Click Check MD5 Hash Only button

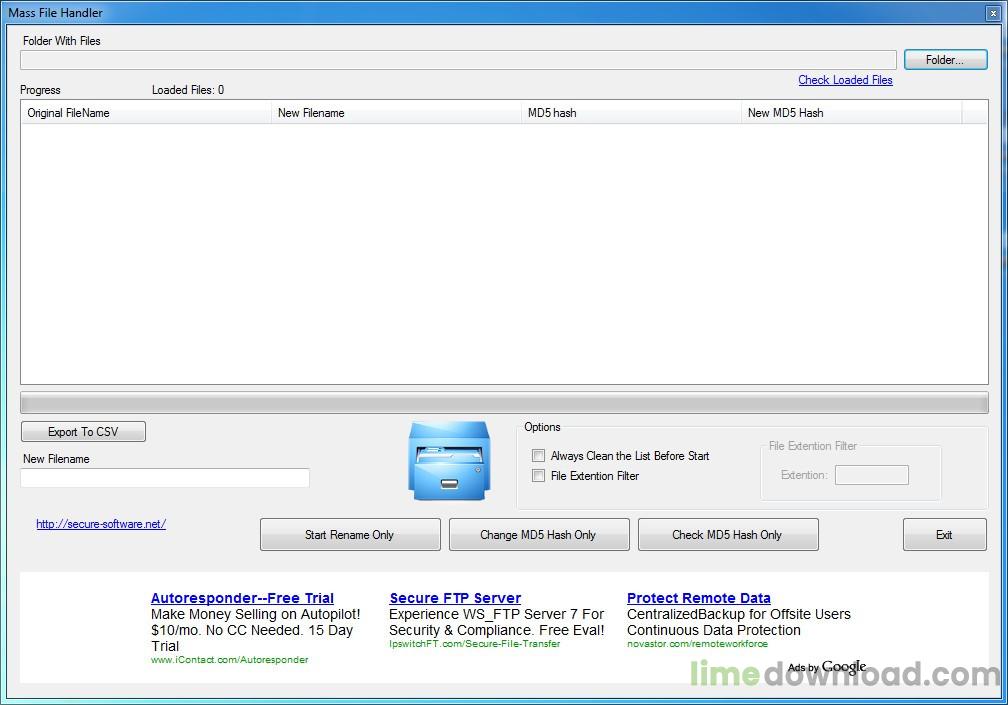[728, 535]
